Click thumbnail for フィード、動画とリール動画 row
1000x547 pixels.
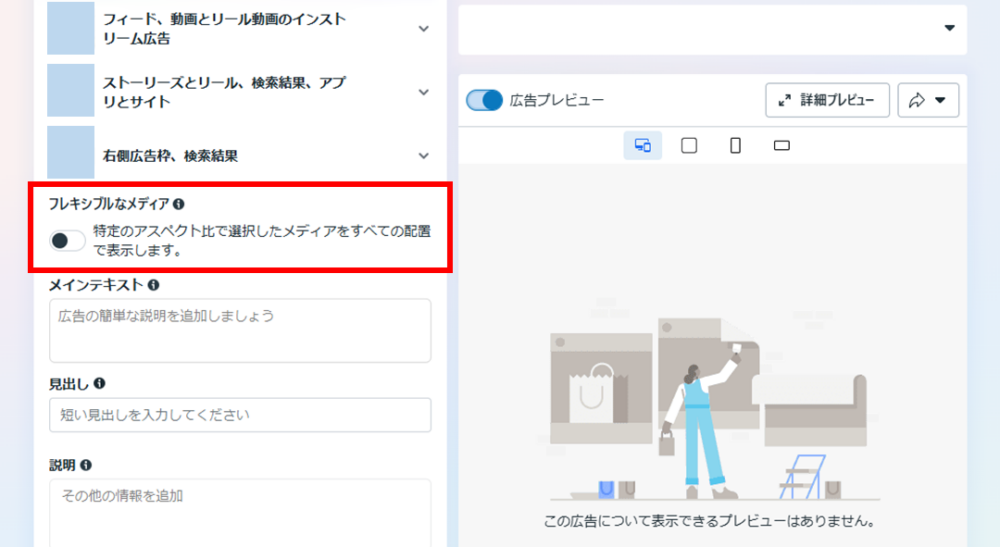(71, 28)
